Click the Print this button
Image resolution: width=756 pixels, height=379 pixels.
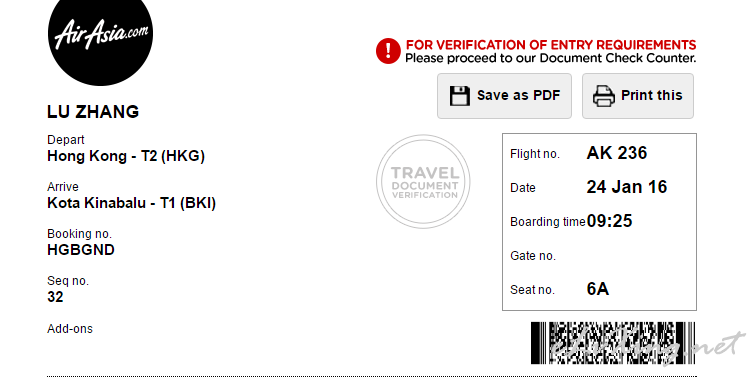pyautogui.click(x=638, y=96)
